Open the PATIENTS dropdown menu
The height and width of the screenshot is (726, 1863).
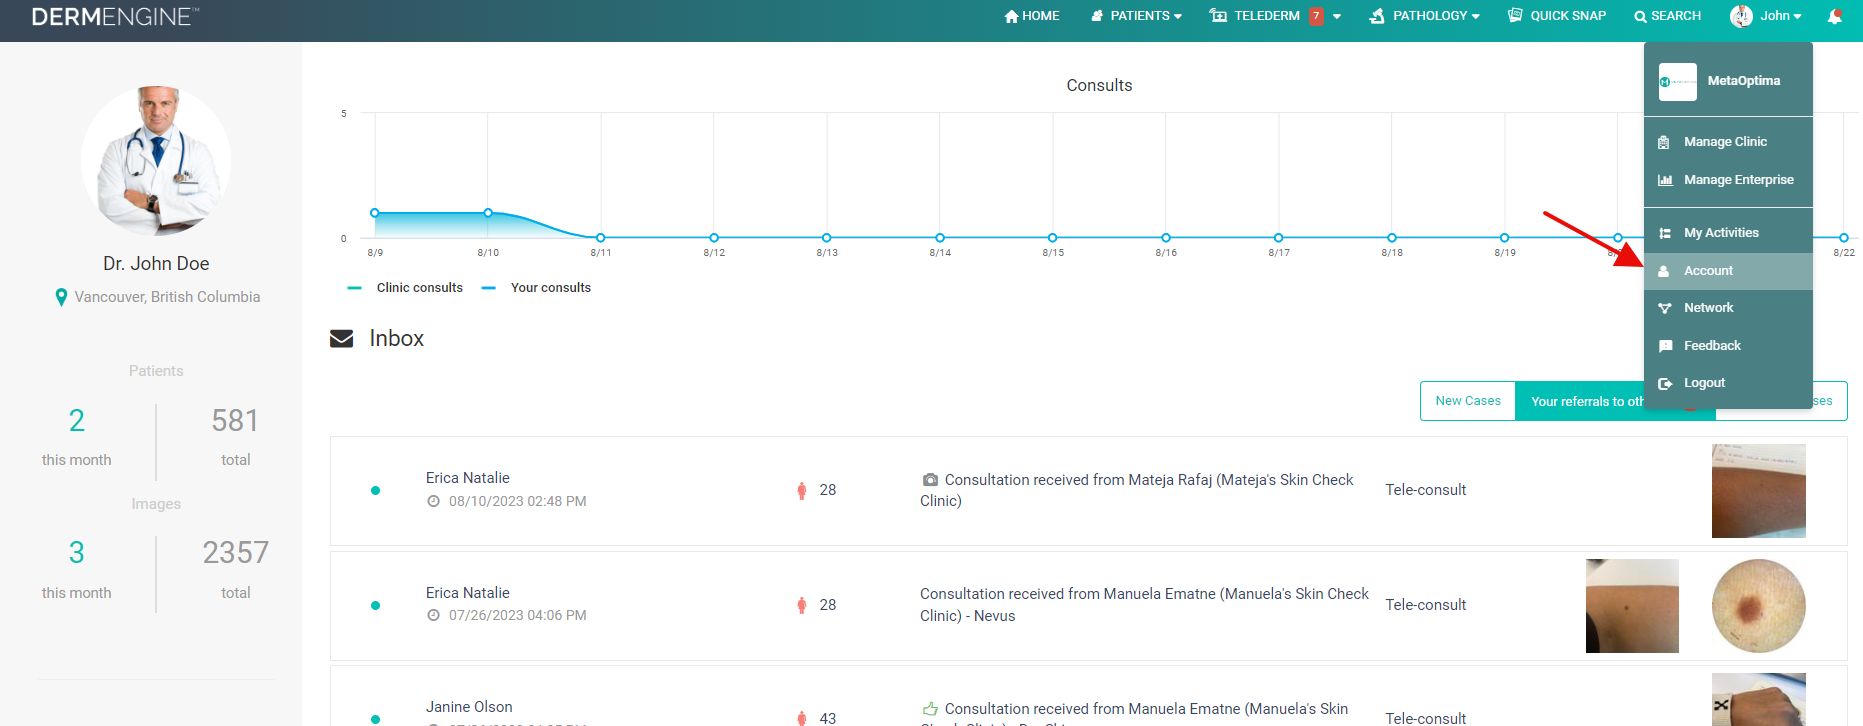pos(1136,16)
